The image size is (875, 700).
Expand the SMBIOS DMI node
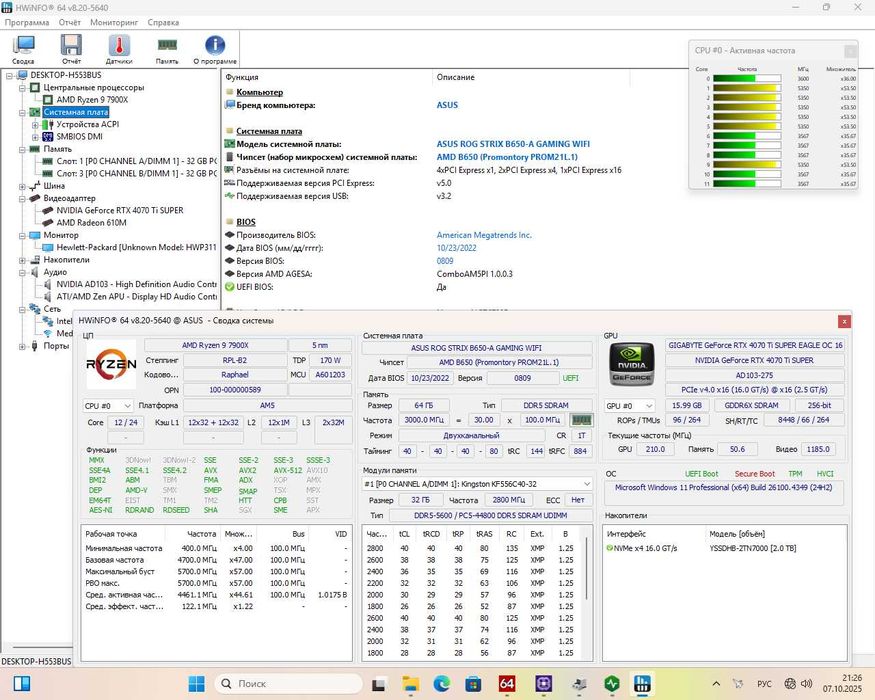click(35, 137)
